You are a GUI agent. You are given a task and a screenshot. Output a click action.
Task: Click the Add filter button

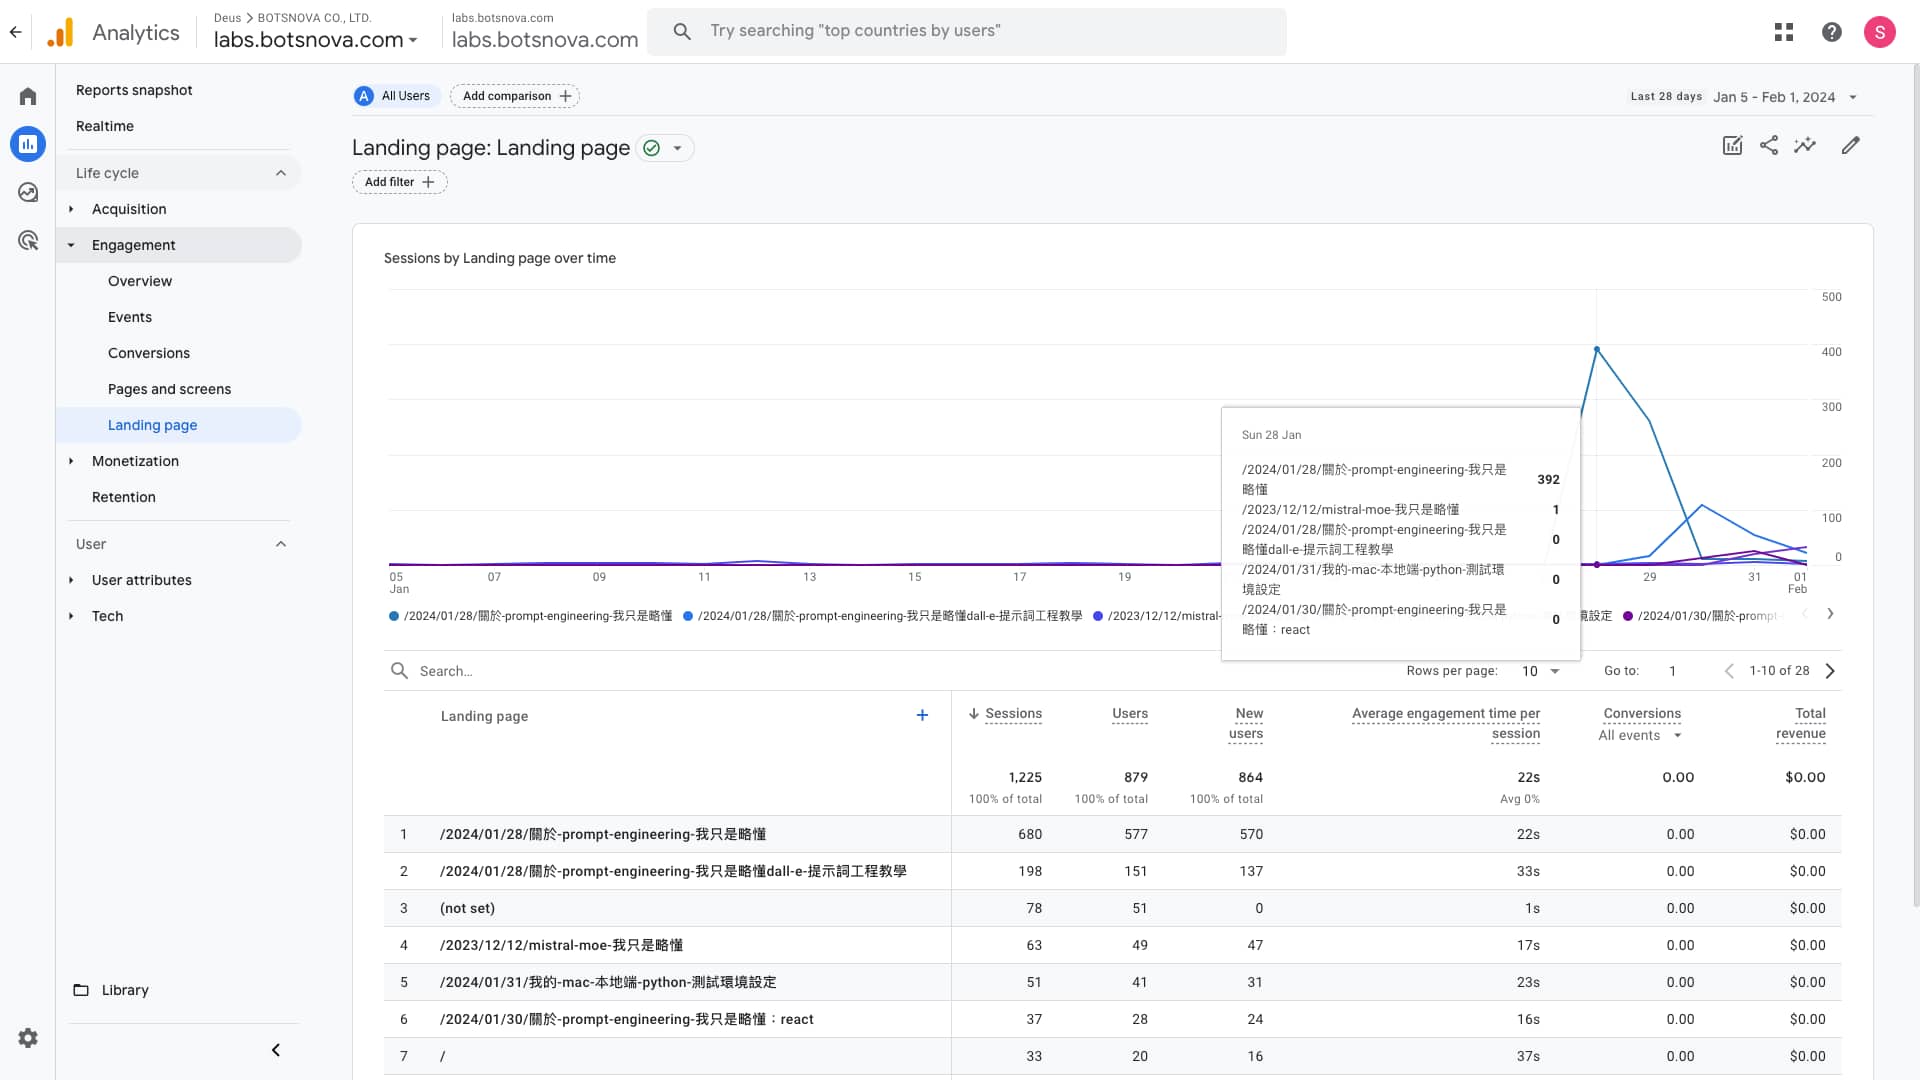(x=399, y=182)
